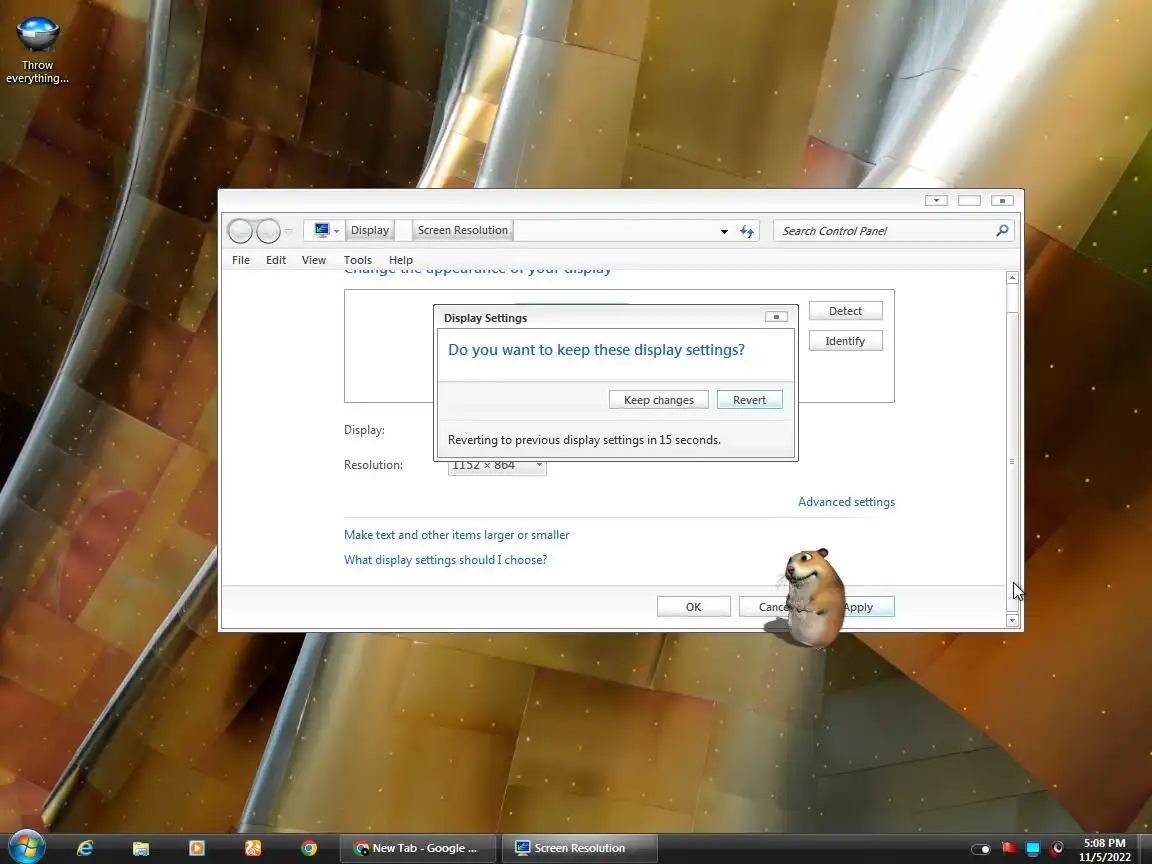The image size is (1152, 864).
Task: Click the Control Panel monitor icon in address bar
Action: [x=321, y=230]
